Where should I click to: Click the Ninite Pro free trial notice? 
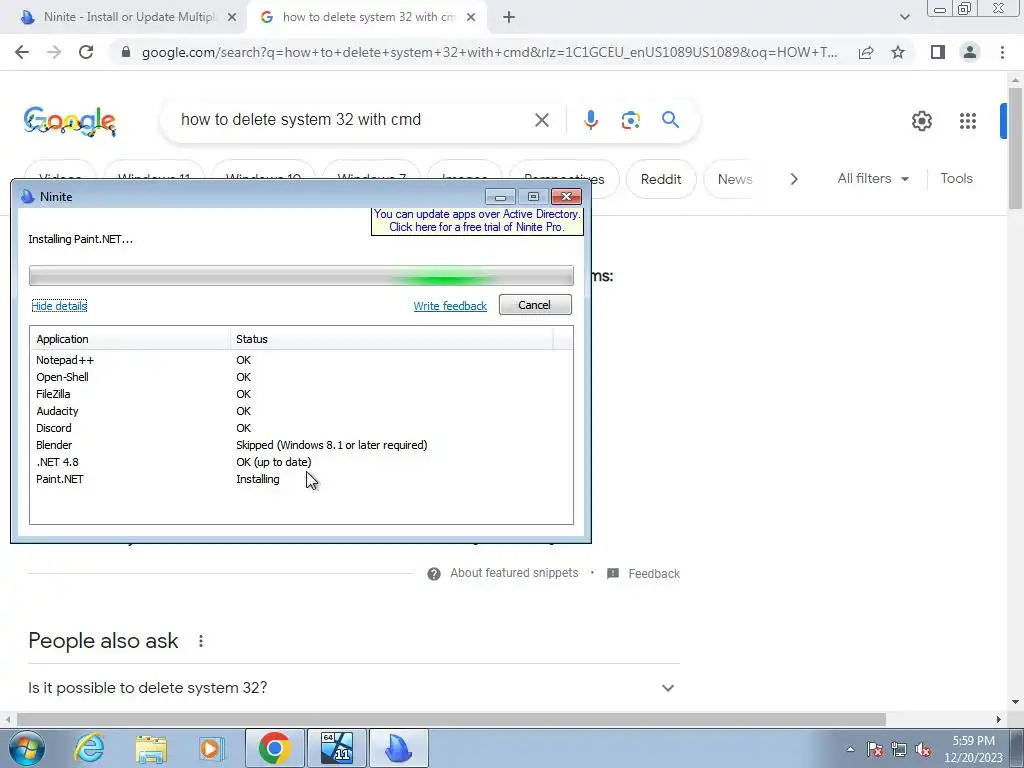[477, 221]
